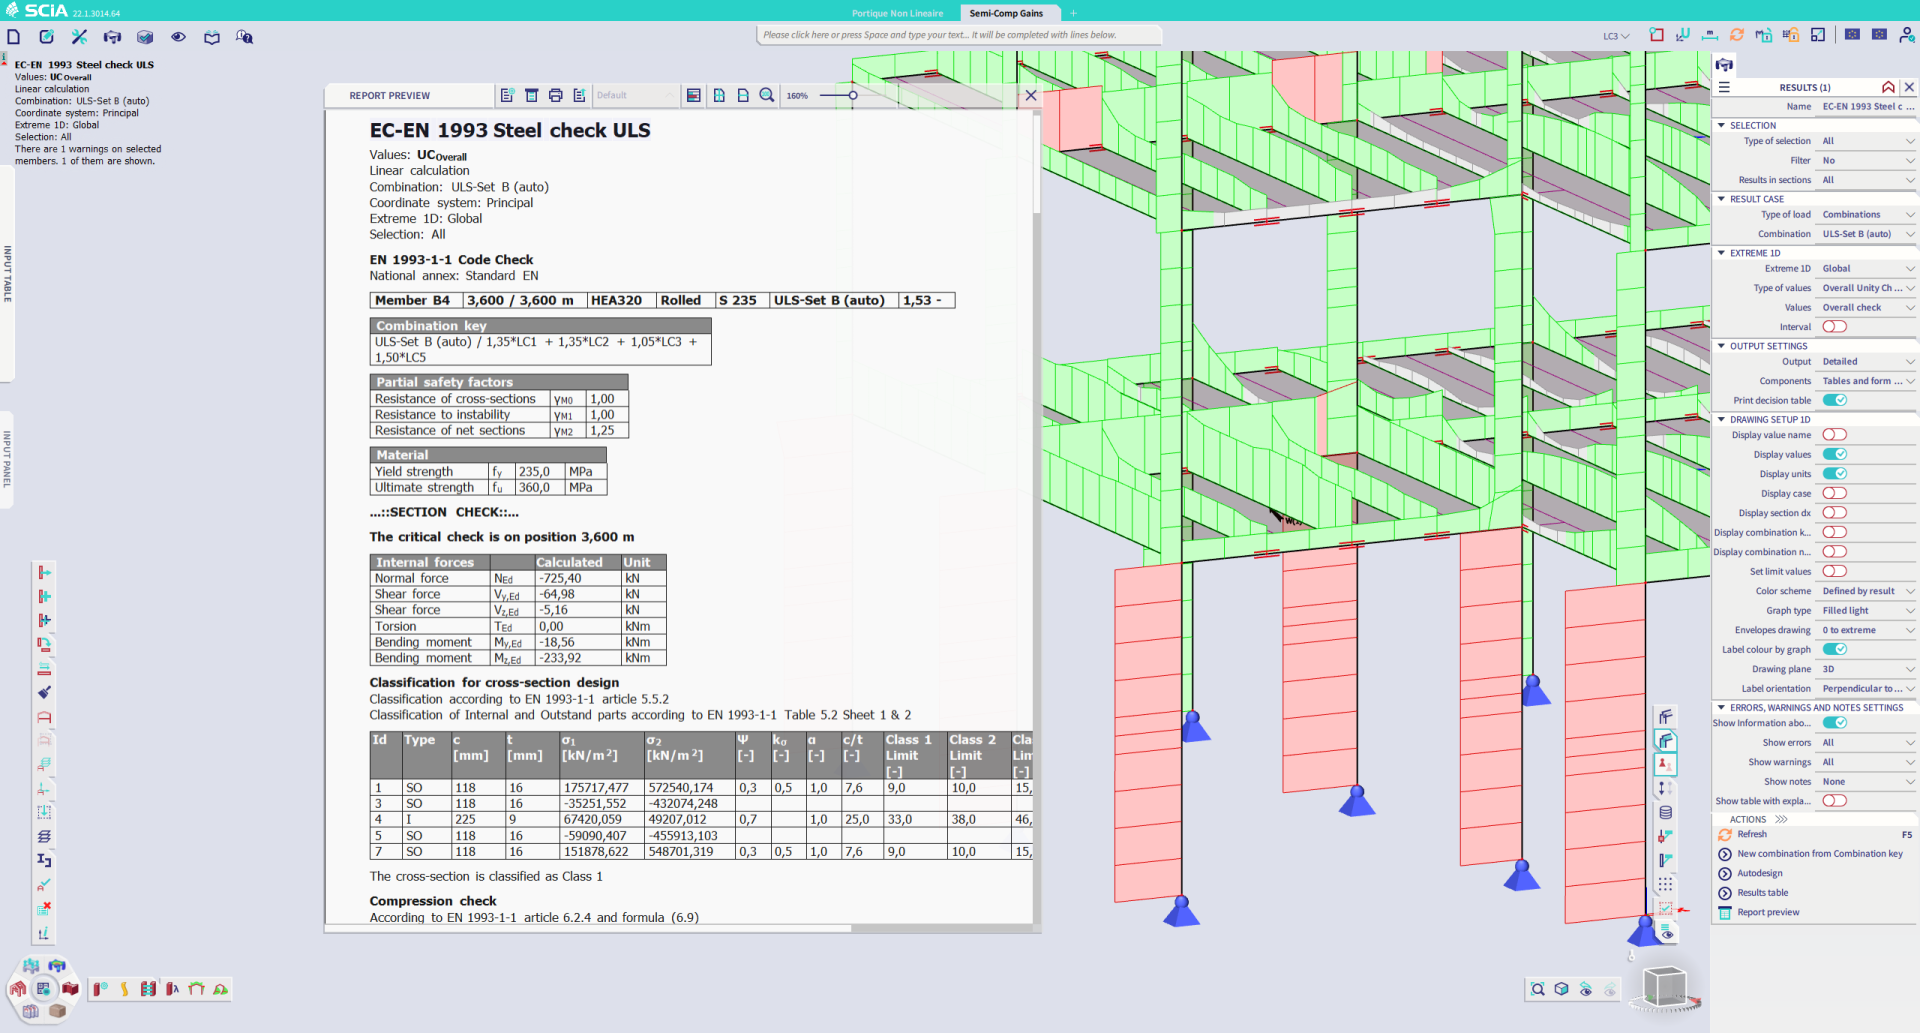The height and width of the screenshot is (1033, 1920).
Task: Click the Print icon in Report Preview toolbar
Action: point(555,95)
